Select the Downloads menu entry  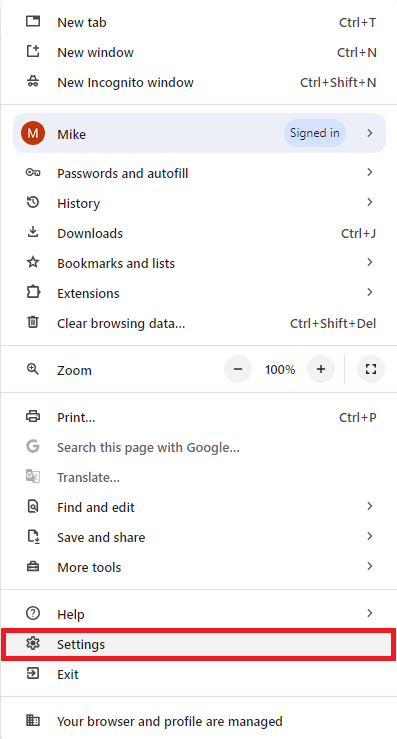click(198, 233)
